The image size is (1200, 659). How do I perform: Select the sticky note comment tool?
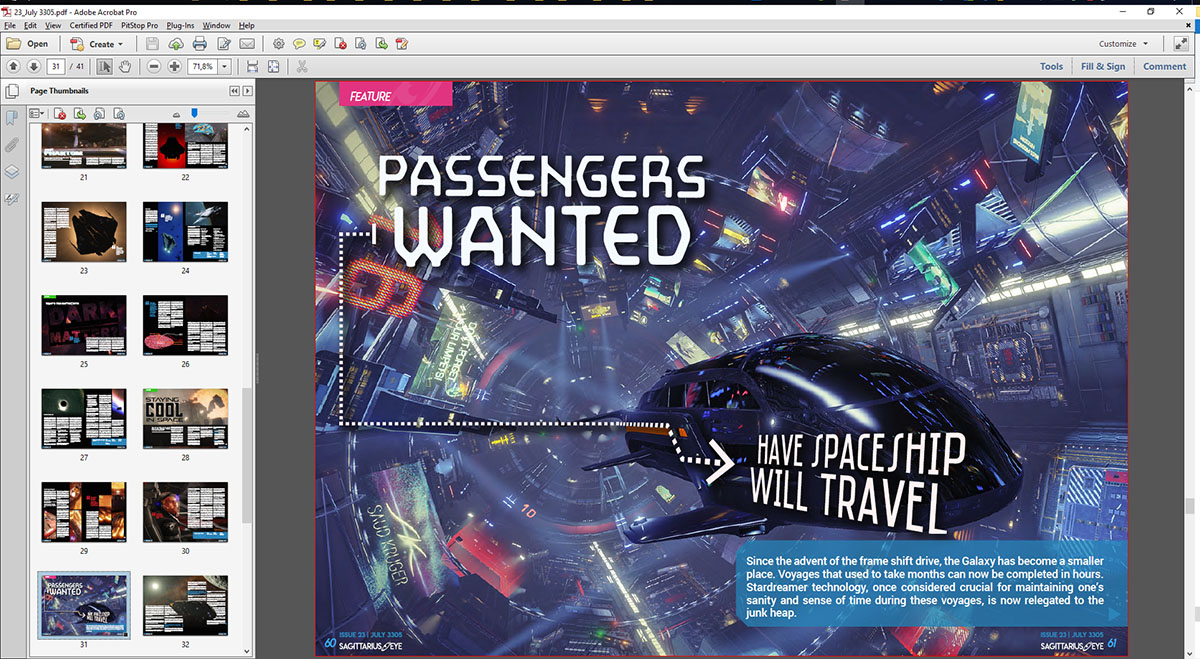coord(299,44)
